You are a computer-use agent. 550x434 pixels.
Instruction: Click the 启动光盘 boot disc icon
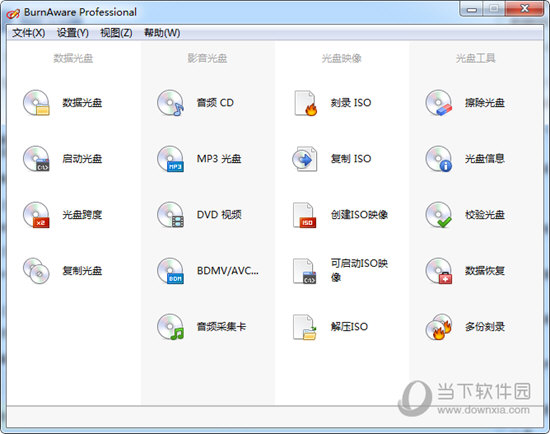click(x=36, y=159)
